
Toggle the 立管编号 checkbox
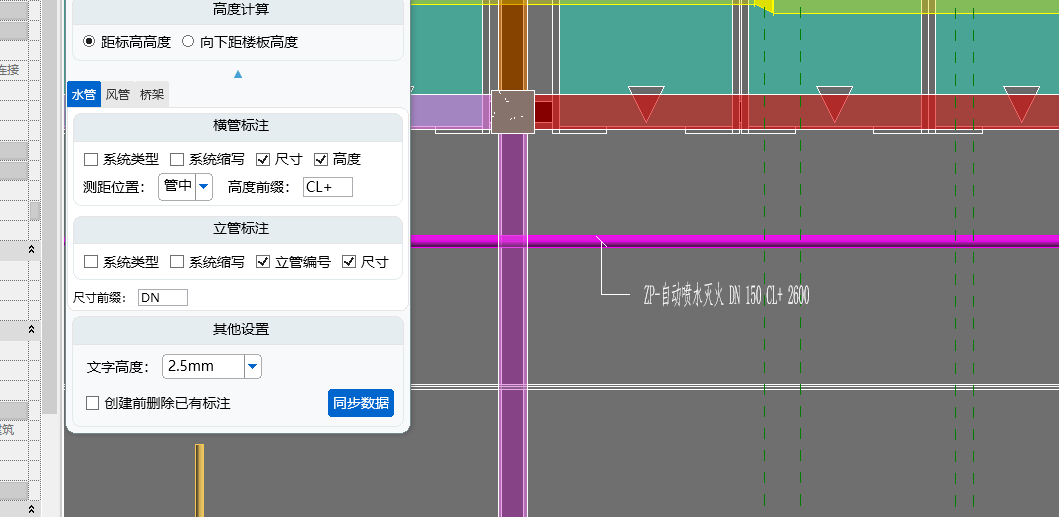point(263,262)
